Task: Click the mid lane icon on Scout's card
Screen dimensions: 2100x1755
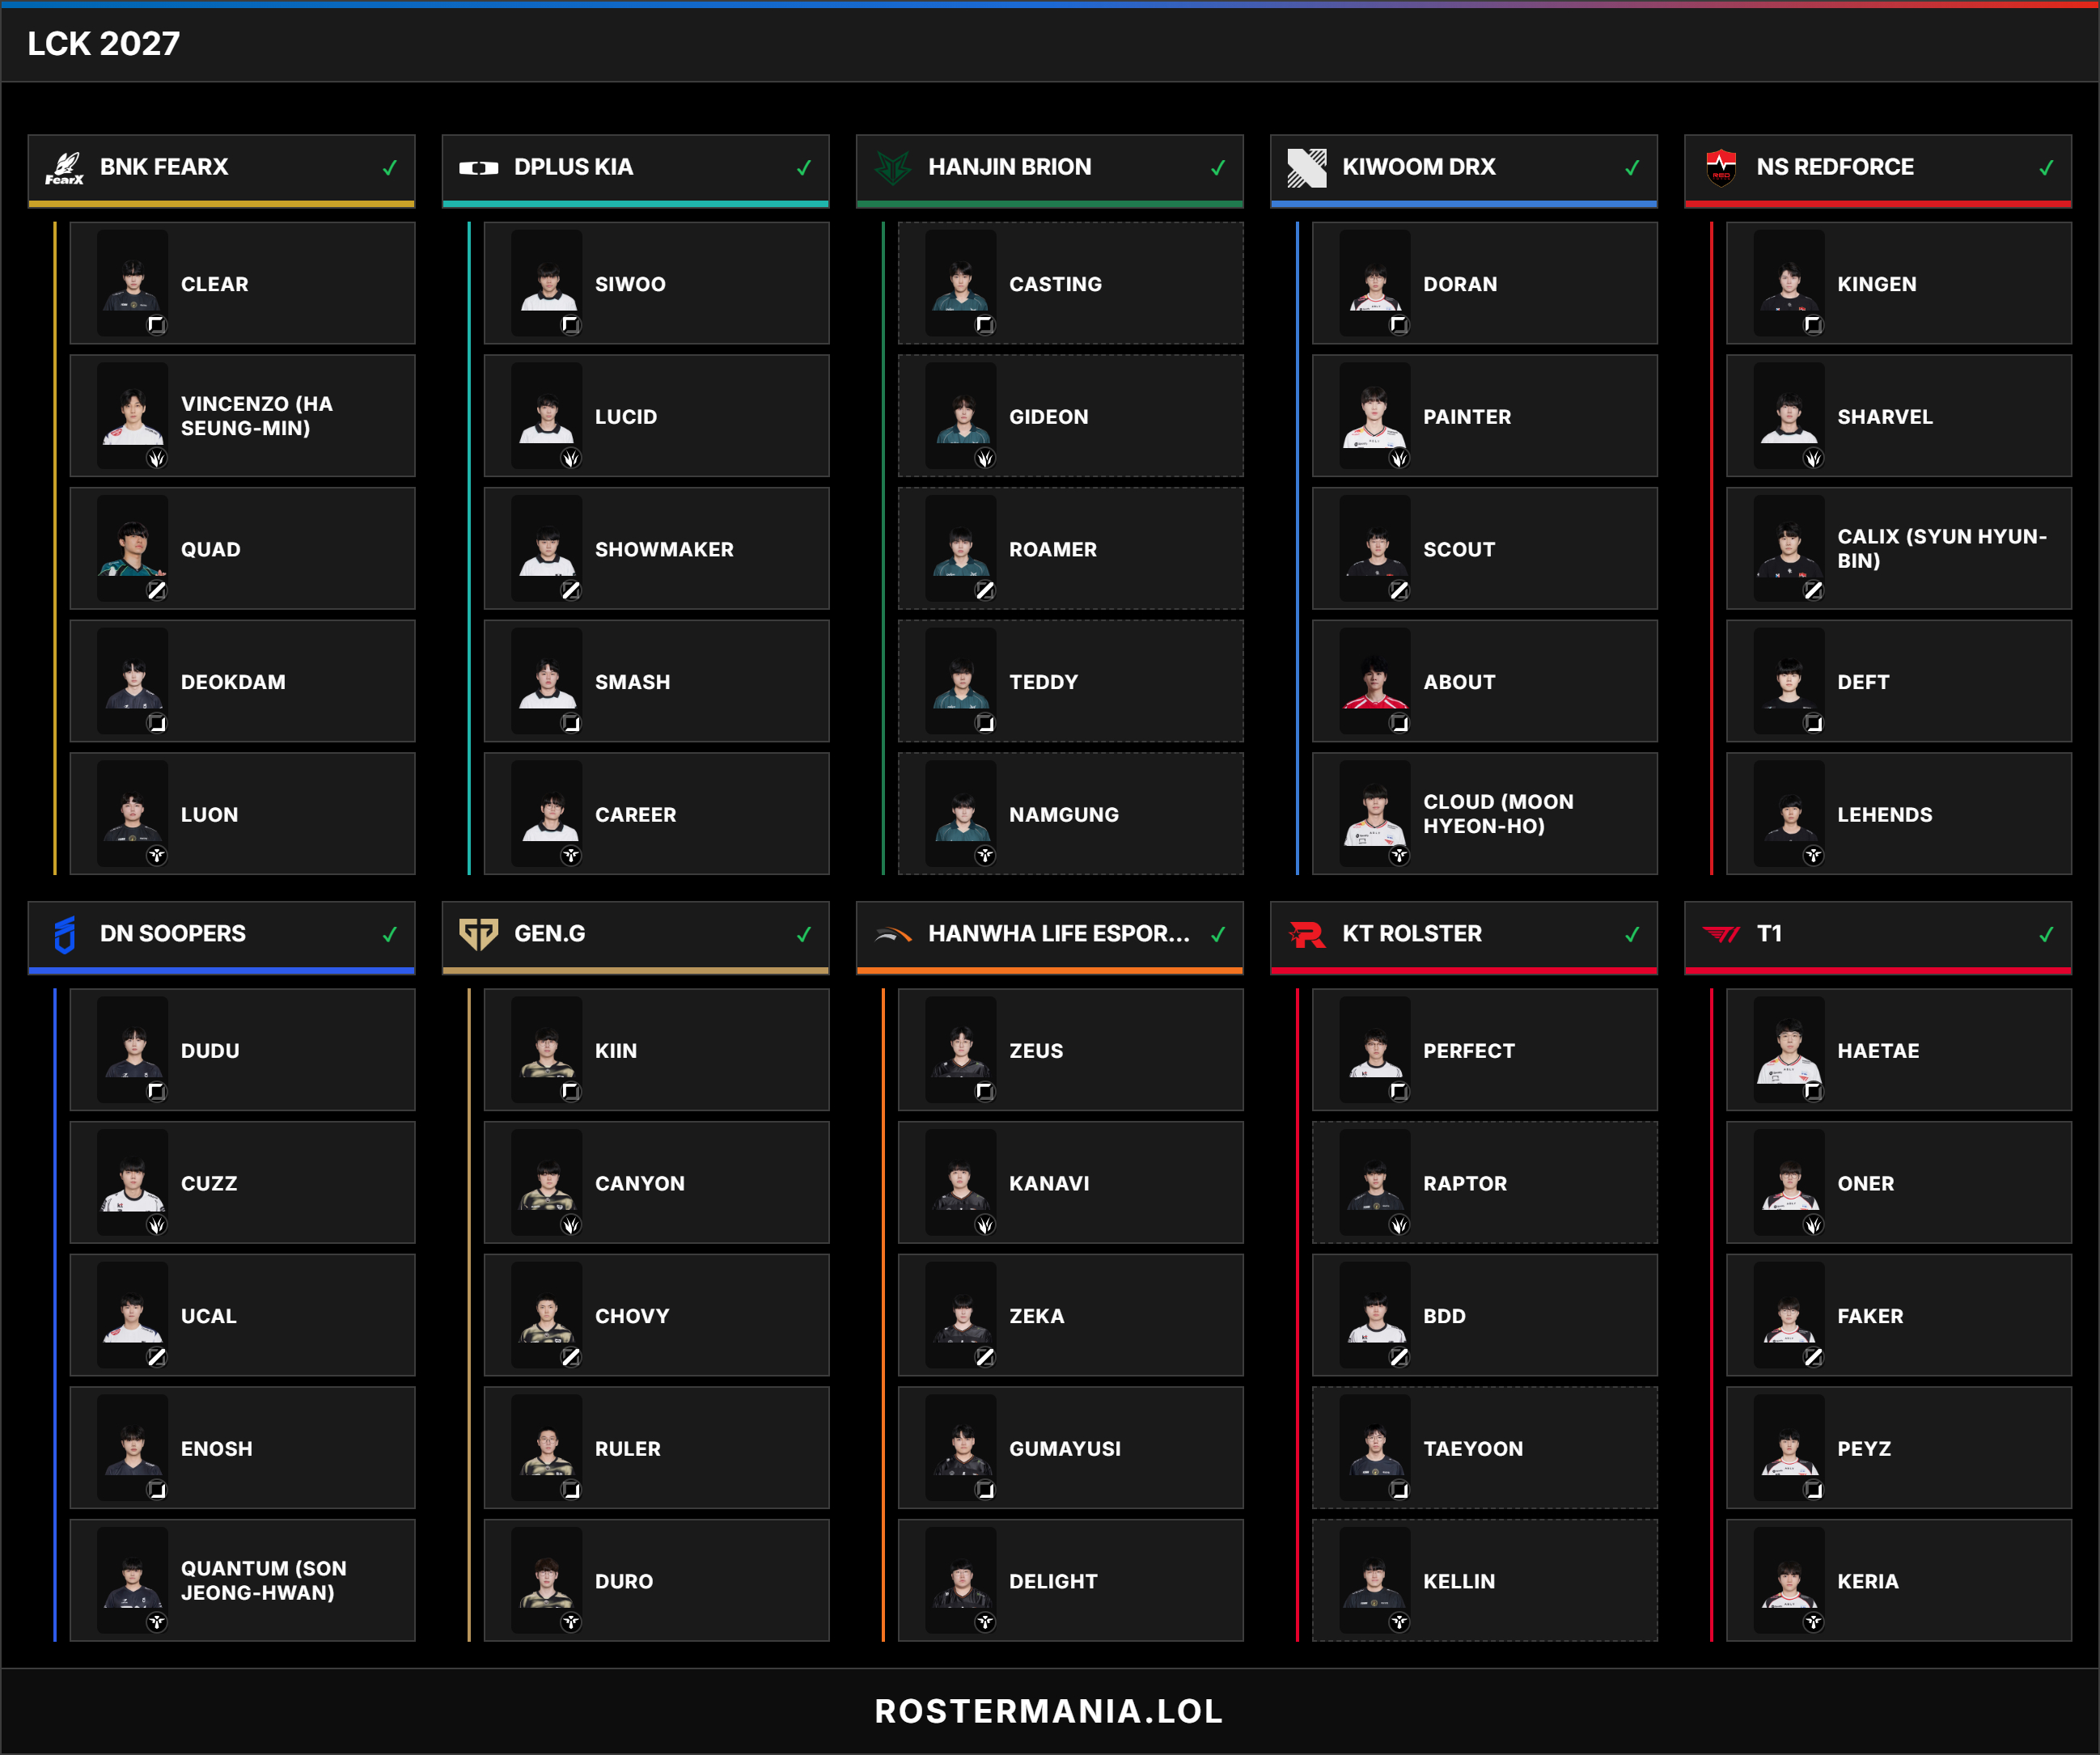Action: point(1399,591)
